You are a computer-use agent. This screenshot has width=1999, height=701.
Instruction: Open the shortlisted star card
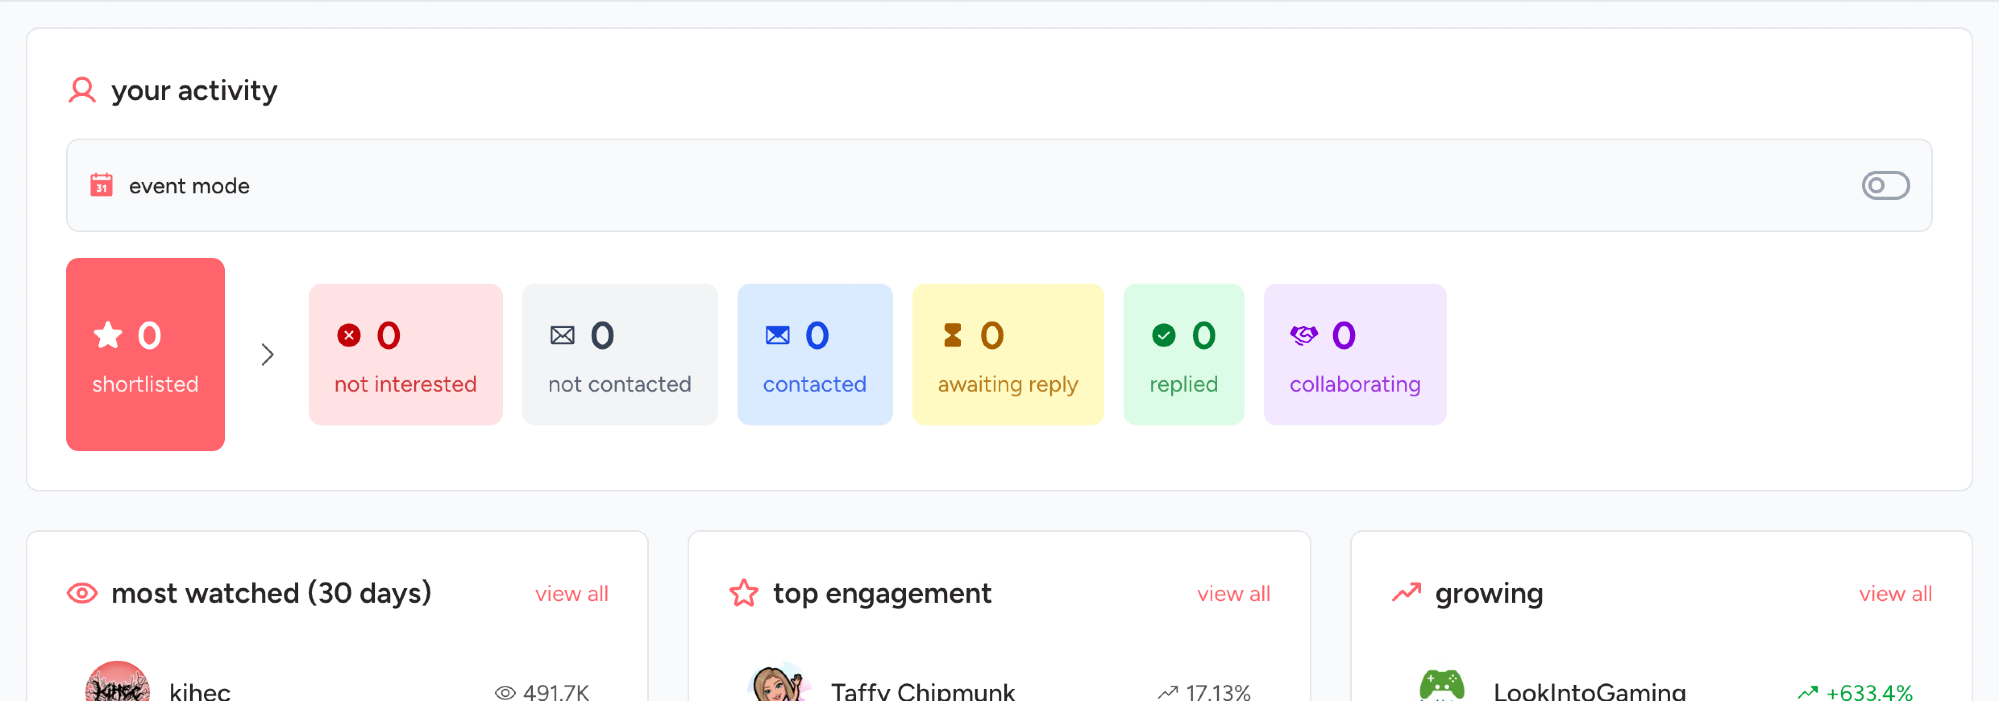(145, 355)
